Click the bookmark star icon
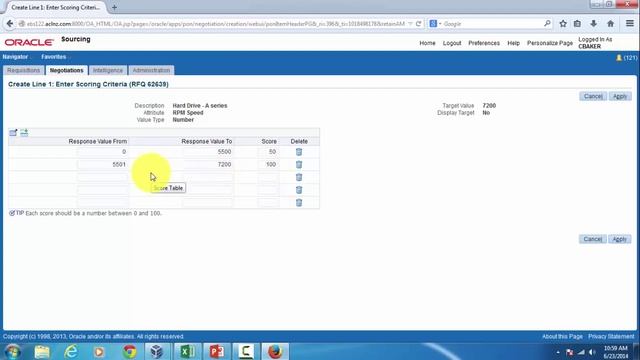The width and height of the screenshot is (640, 360). (563, 24)
